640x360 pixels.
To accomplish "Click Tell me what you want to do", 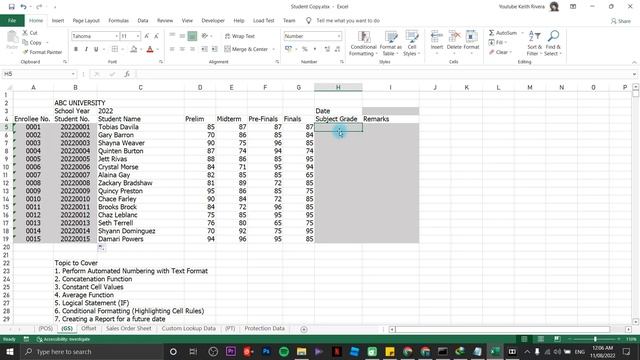I will [x=348, y=20].
